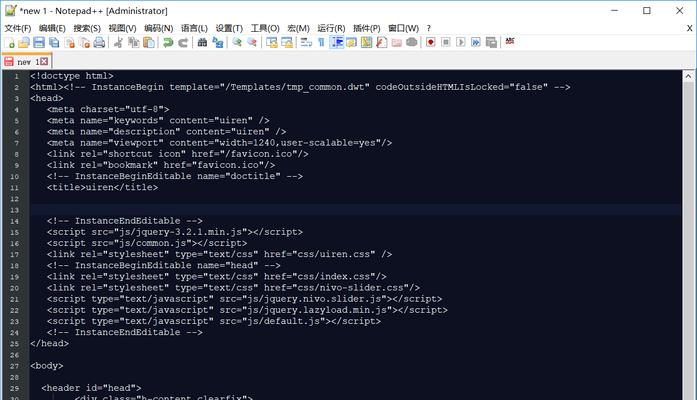The image size is (697, 400).
Task: Open the 语言(L) menu
Action: (194, 28)
